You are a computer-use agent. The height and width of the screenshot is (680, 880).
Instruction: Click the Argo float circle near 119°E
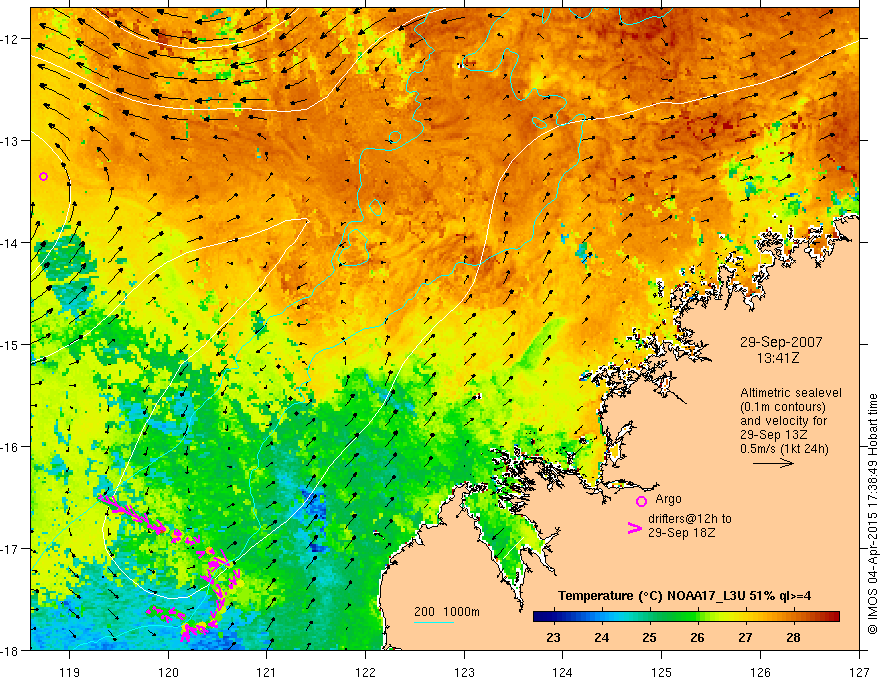pyautogui.click(x=43, y=176)
